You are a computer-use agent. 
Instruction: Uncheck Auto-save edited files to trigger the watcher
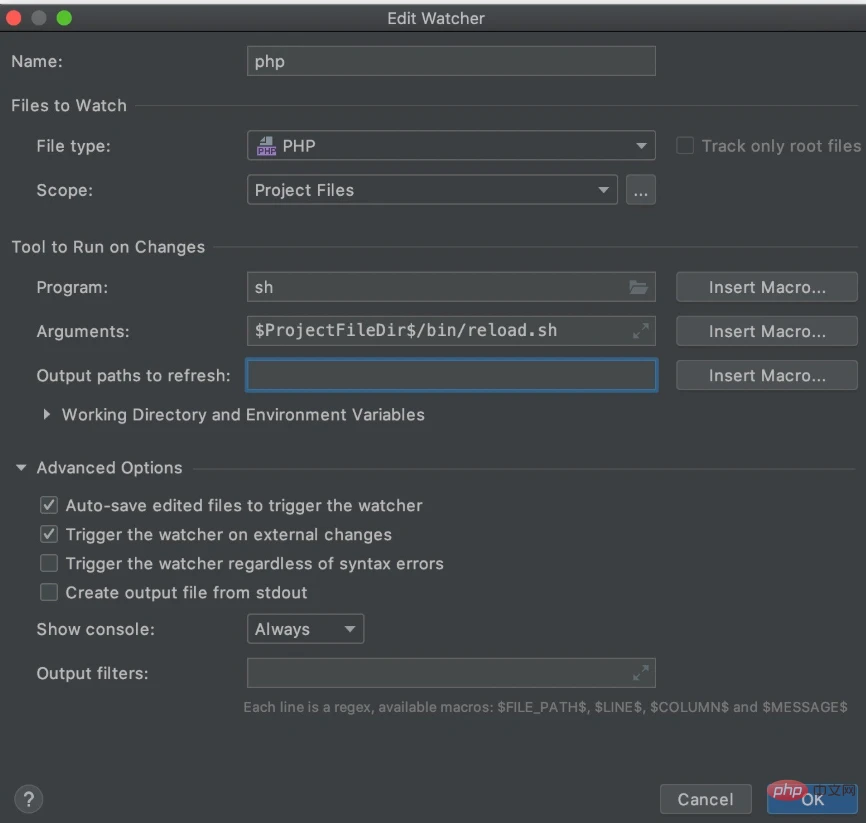pyautogui.click(x=49, y=505)
